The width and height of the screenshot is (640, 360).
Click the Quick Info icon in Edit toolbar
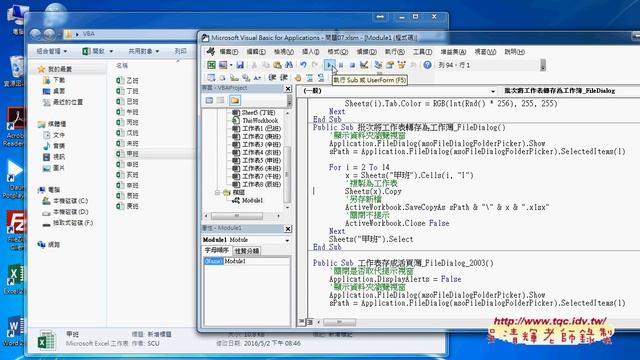click(222, 78)
